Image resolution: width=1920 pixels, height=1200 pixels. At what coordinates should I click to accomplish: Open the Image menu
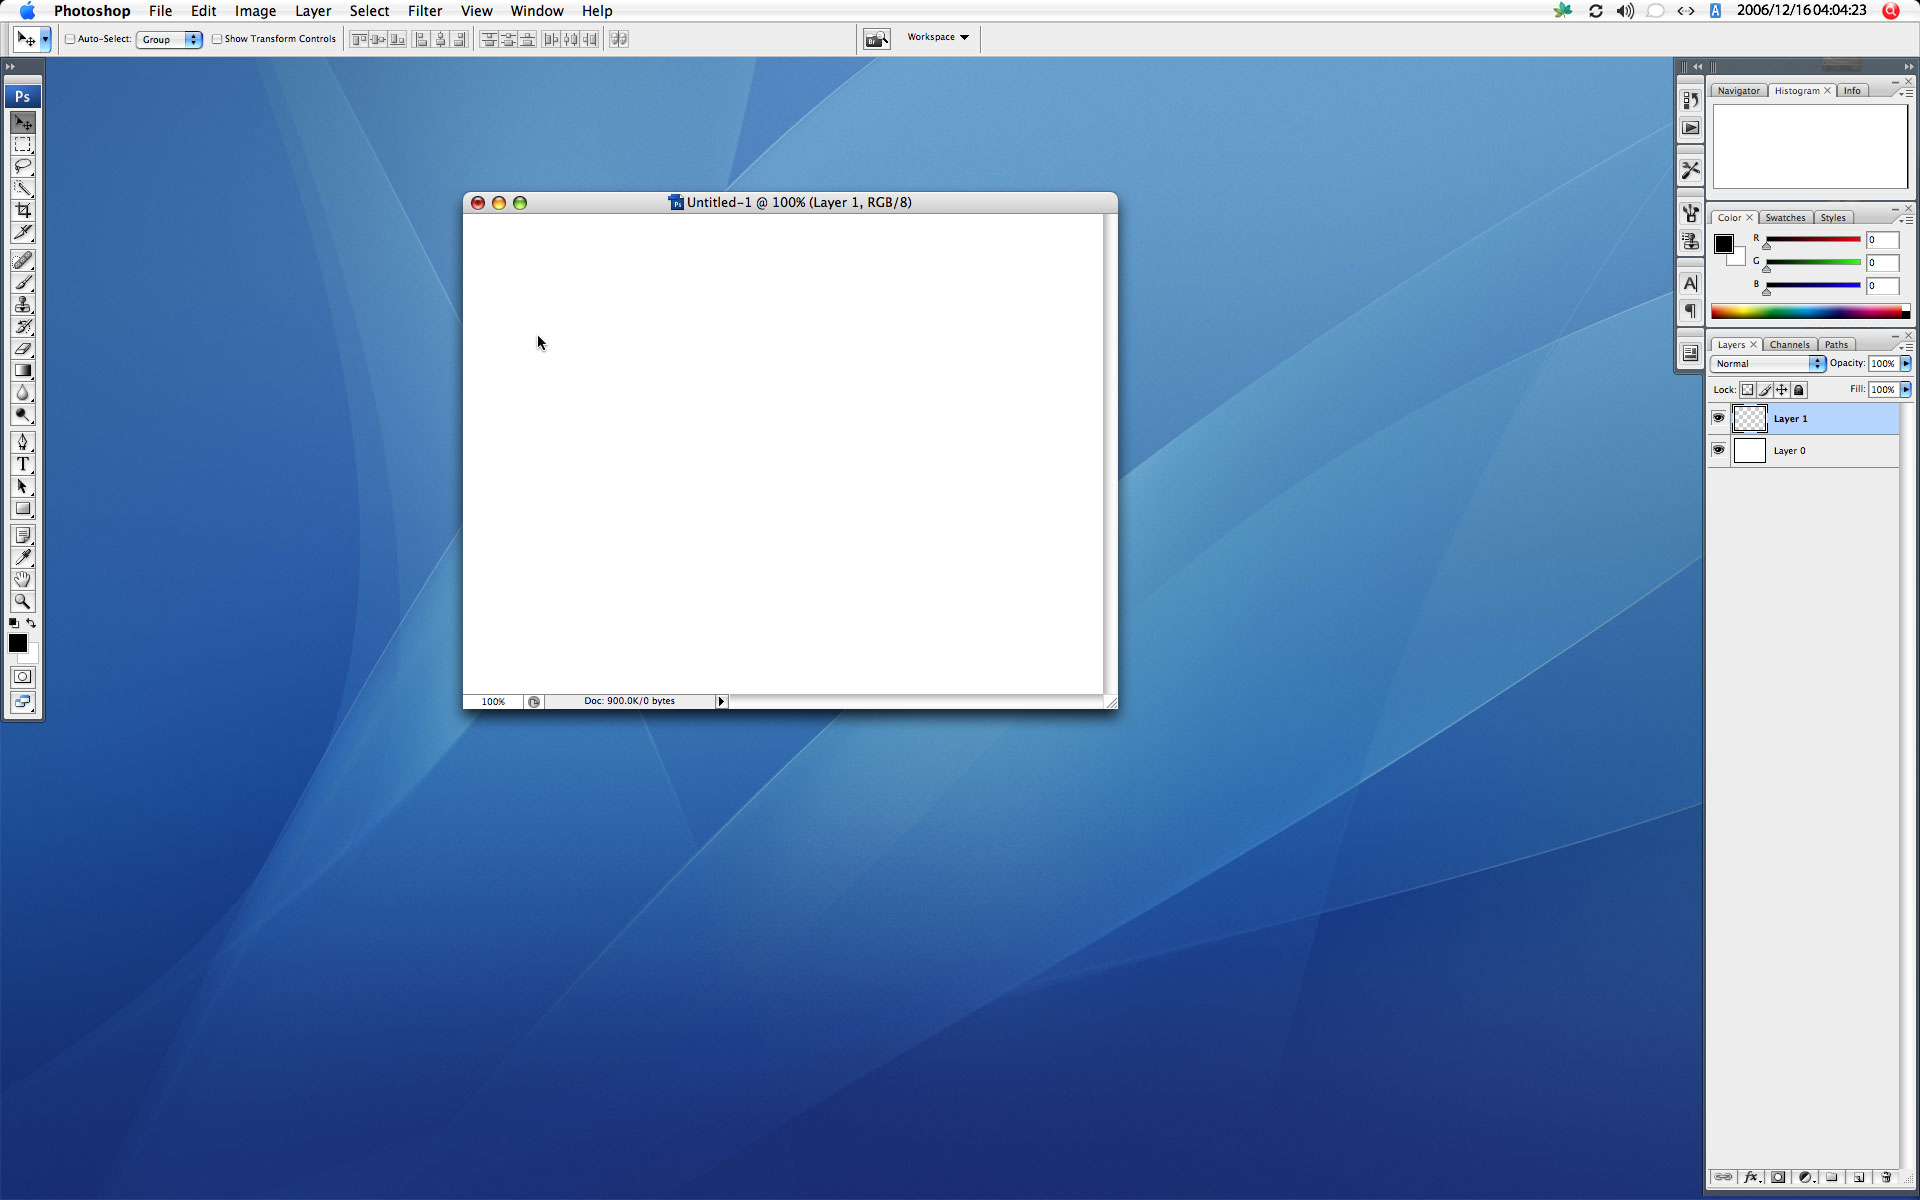click(x=255, y=11)
